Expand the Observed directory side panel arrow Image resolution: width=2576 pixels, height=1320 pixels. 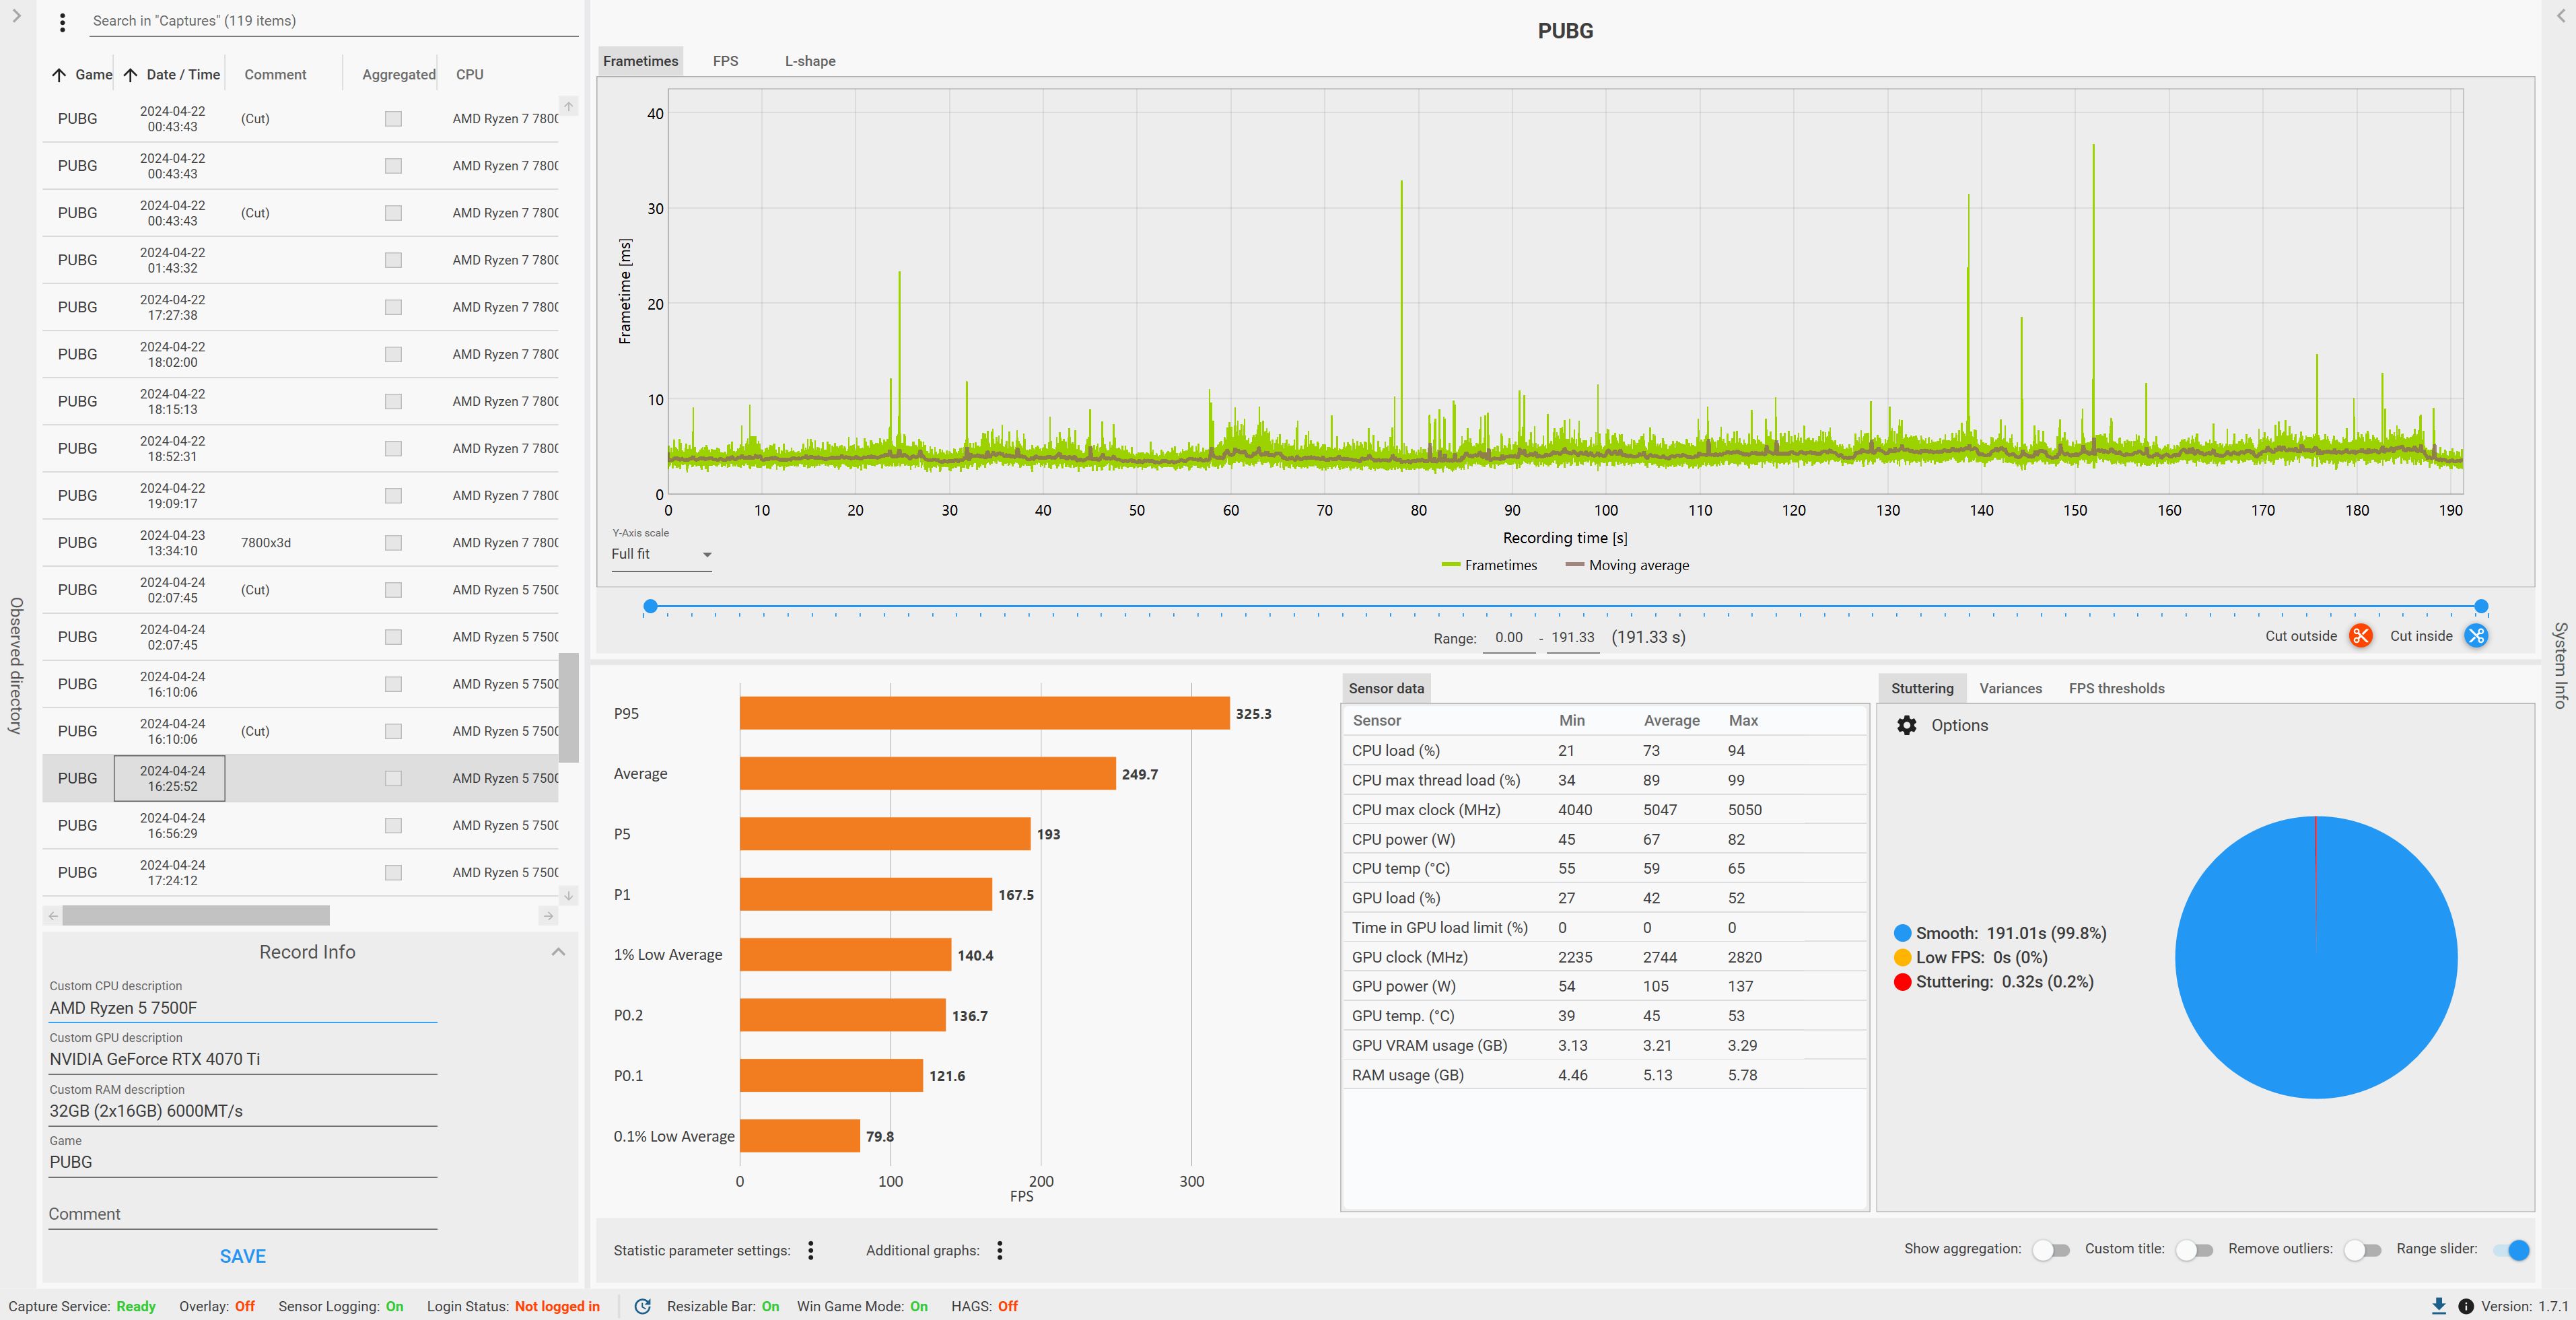click(x=16, y=16)
